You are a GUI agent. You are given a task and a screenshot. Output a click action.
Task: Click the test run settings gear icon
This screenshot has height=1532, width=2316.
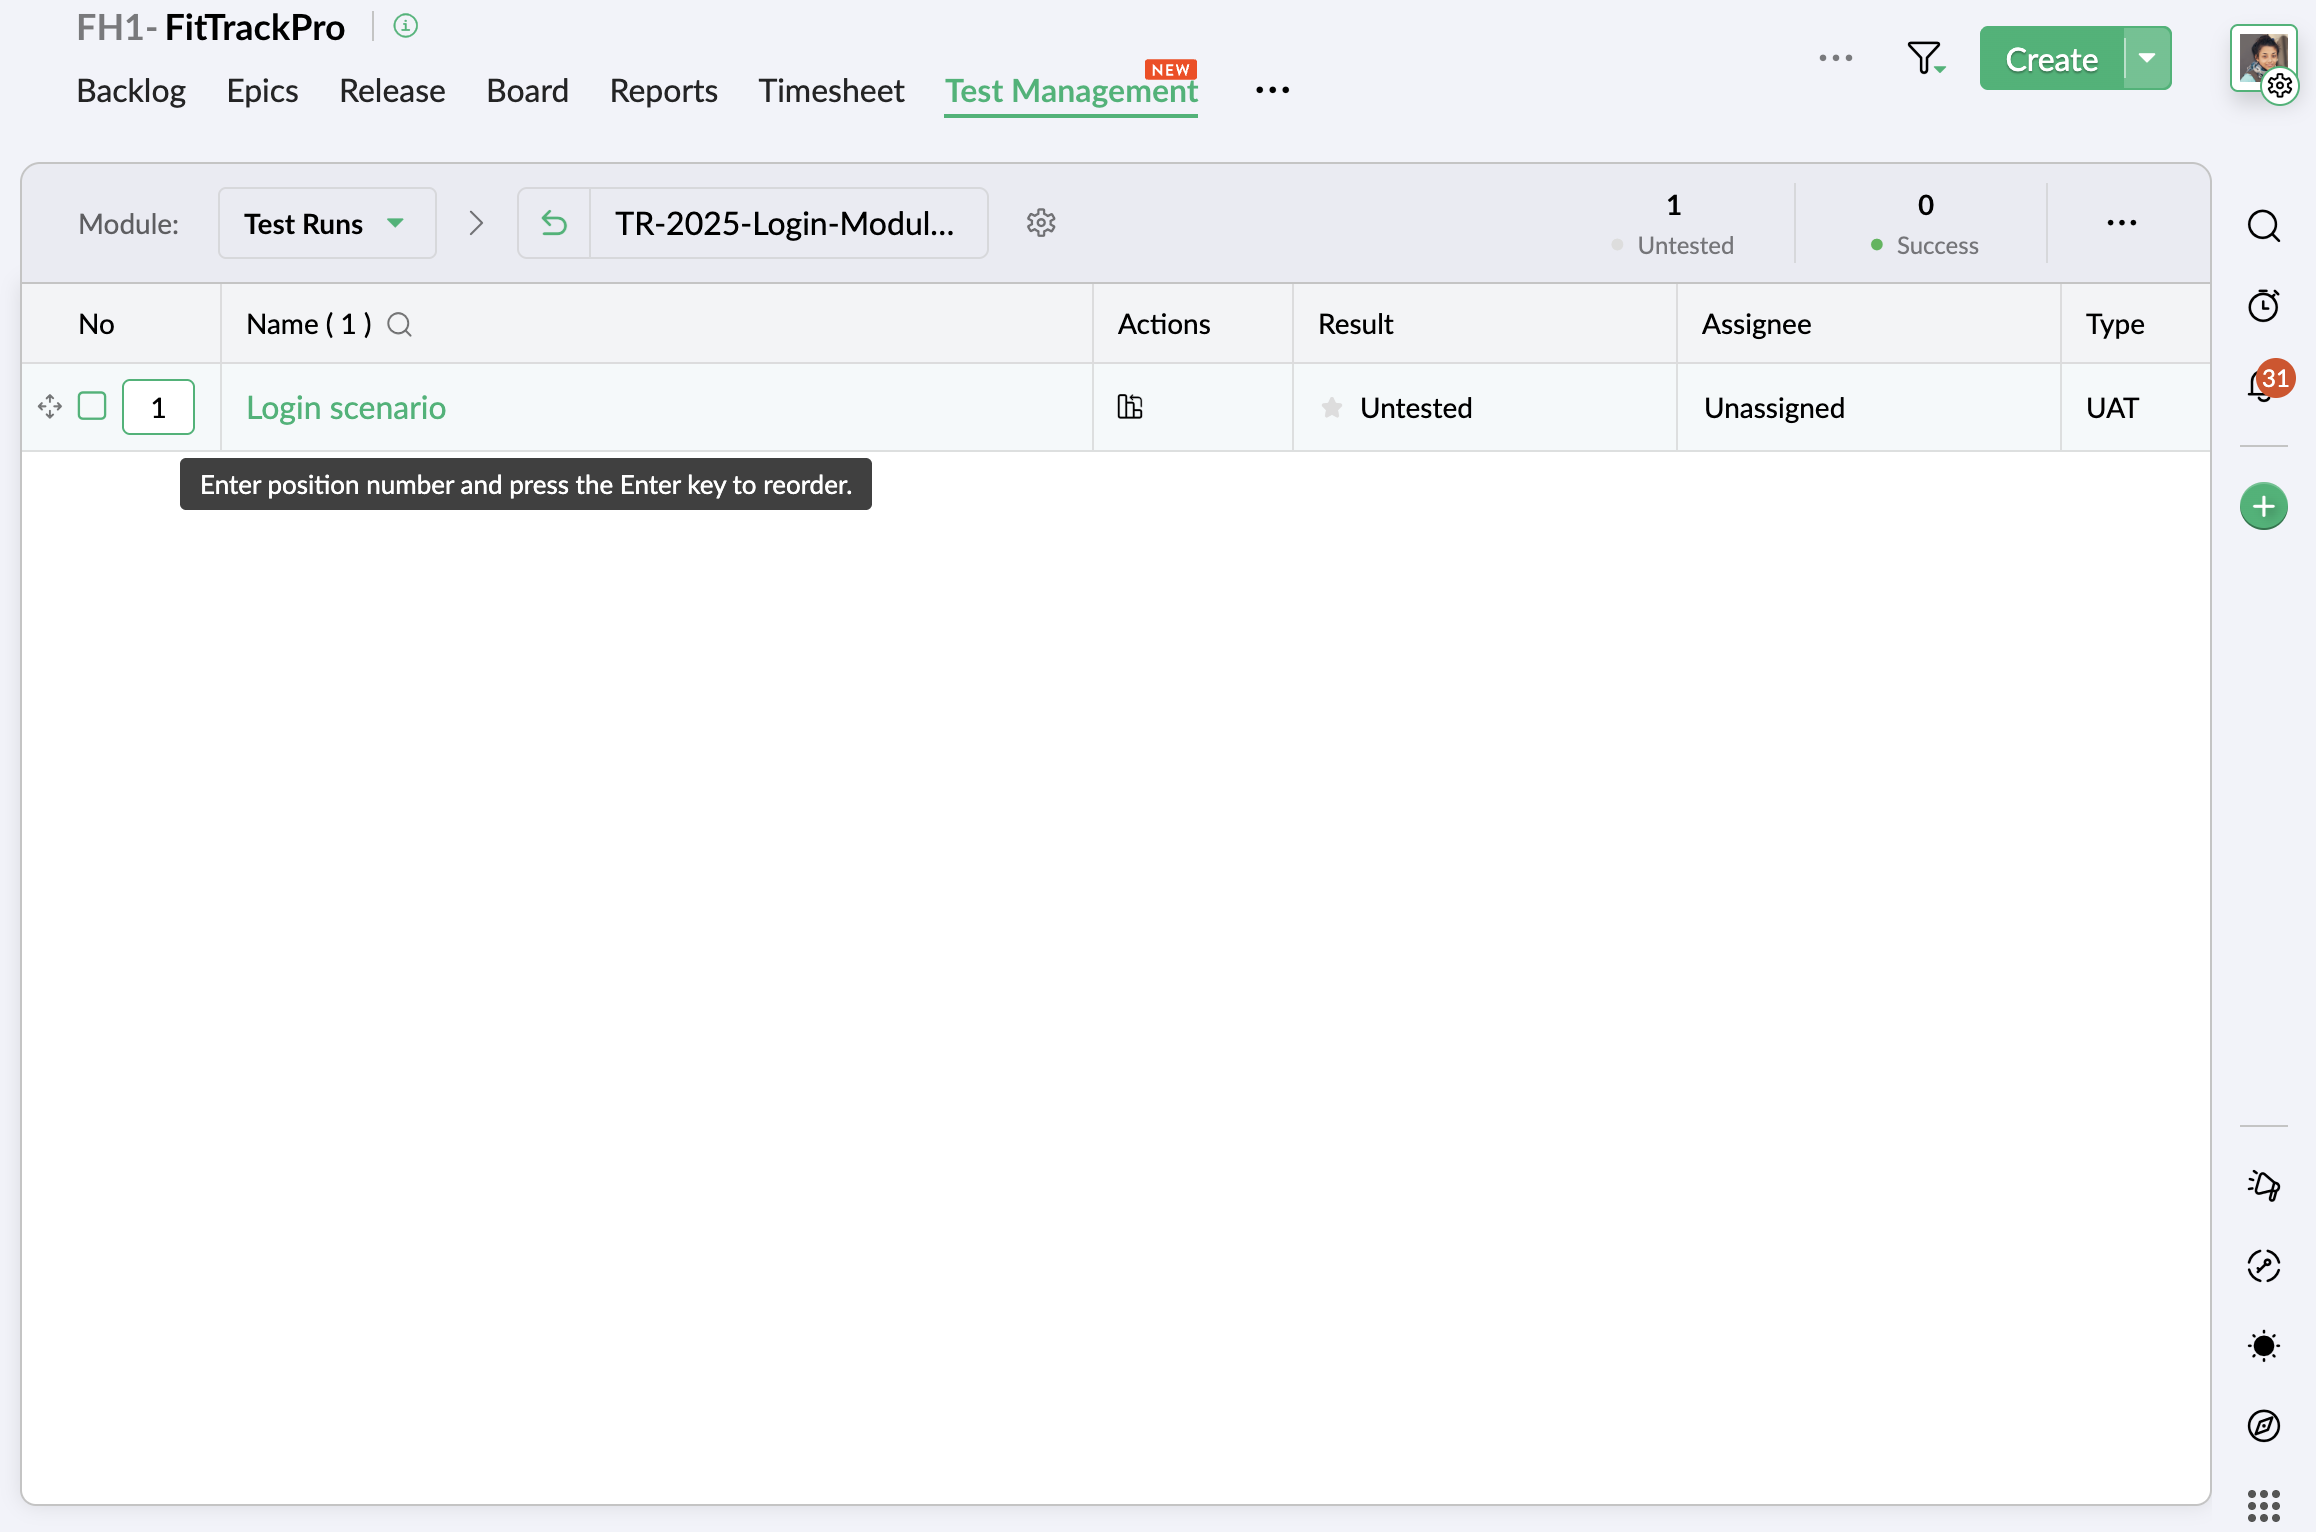(1041, 223)
